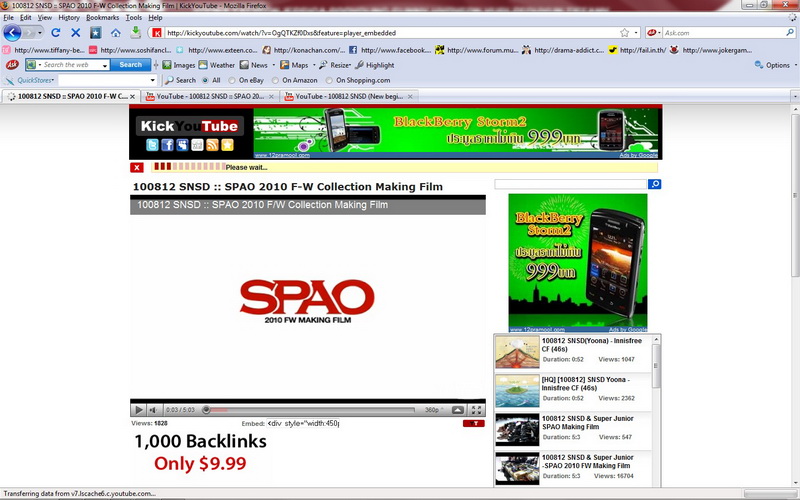Viewport: 800px width, 500px height.
Task: Select the All search radio button
Action: tap(205, 80)
